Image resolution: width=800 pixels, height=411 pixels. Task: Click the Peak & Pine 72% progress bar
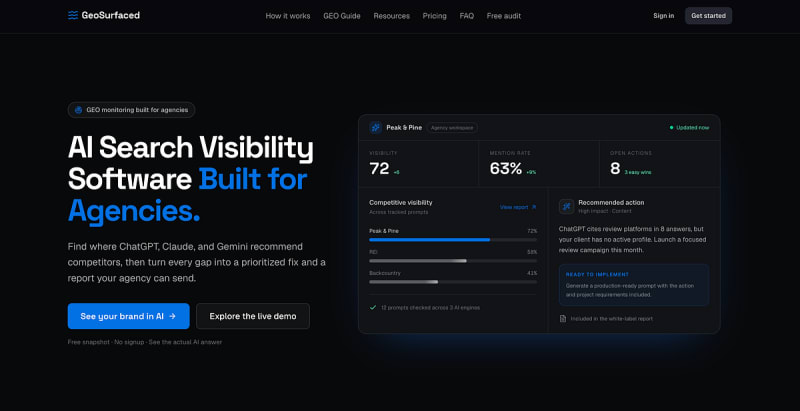[453, 239]
